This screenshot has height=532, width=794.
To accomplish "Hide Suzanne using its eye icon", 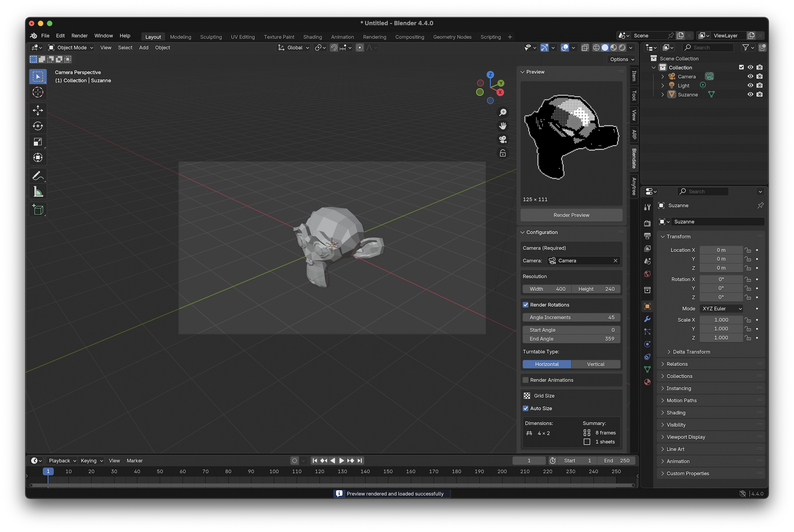I will click(750, 95).
